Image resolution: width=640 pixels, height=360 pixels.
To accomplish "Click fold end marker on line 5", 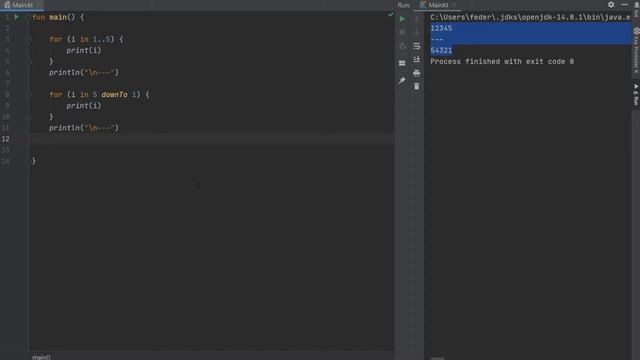I will click(x=28, y=62).
